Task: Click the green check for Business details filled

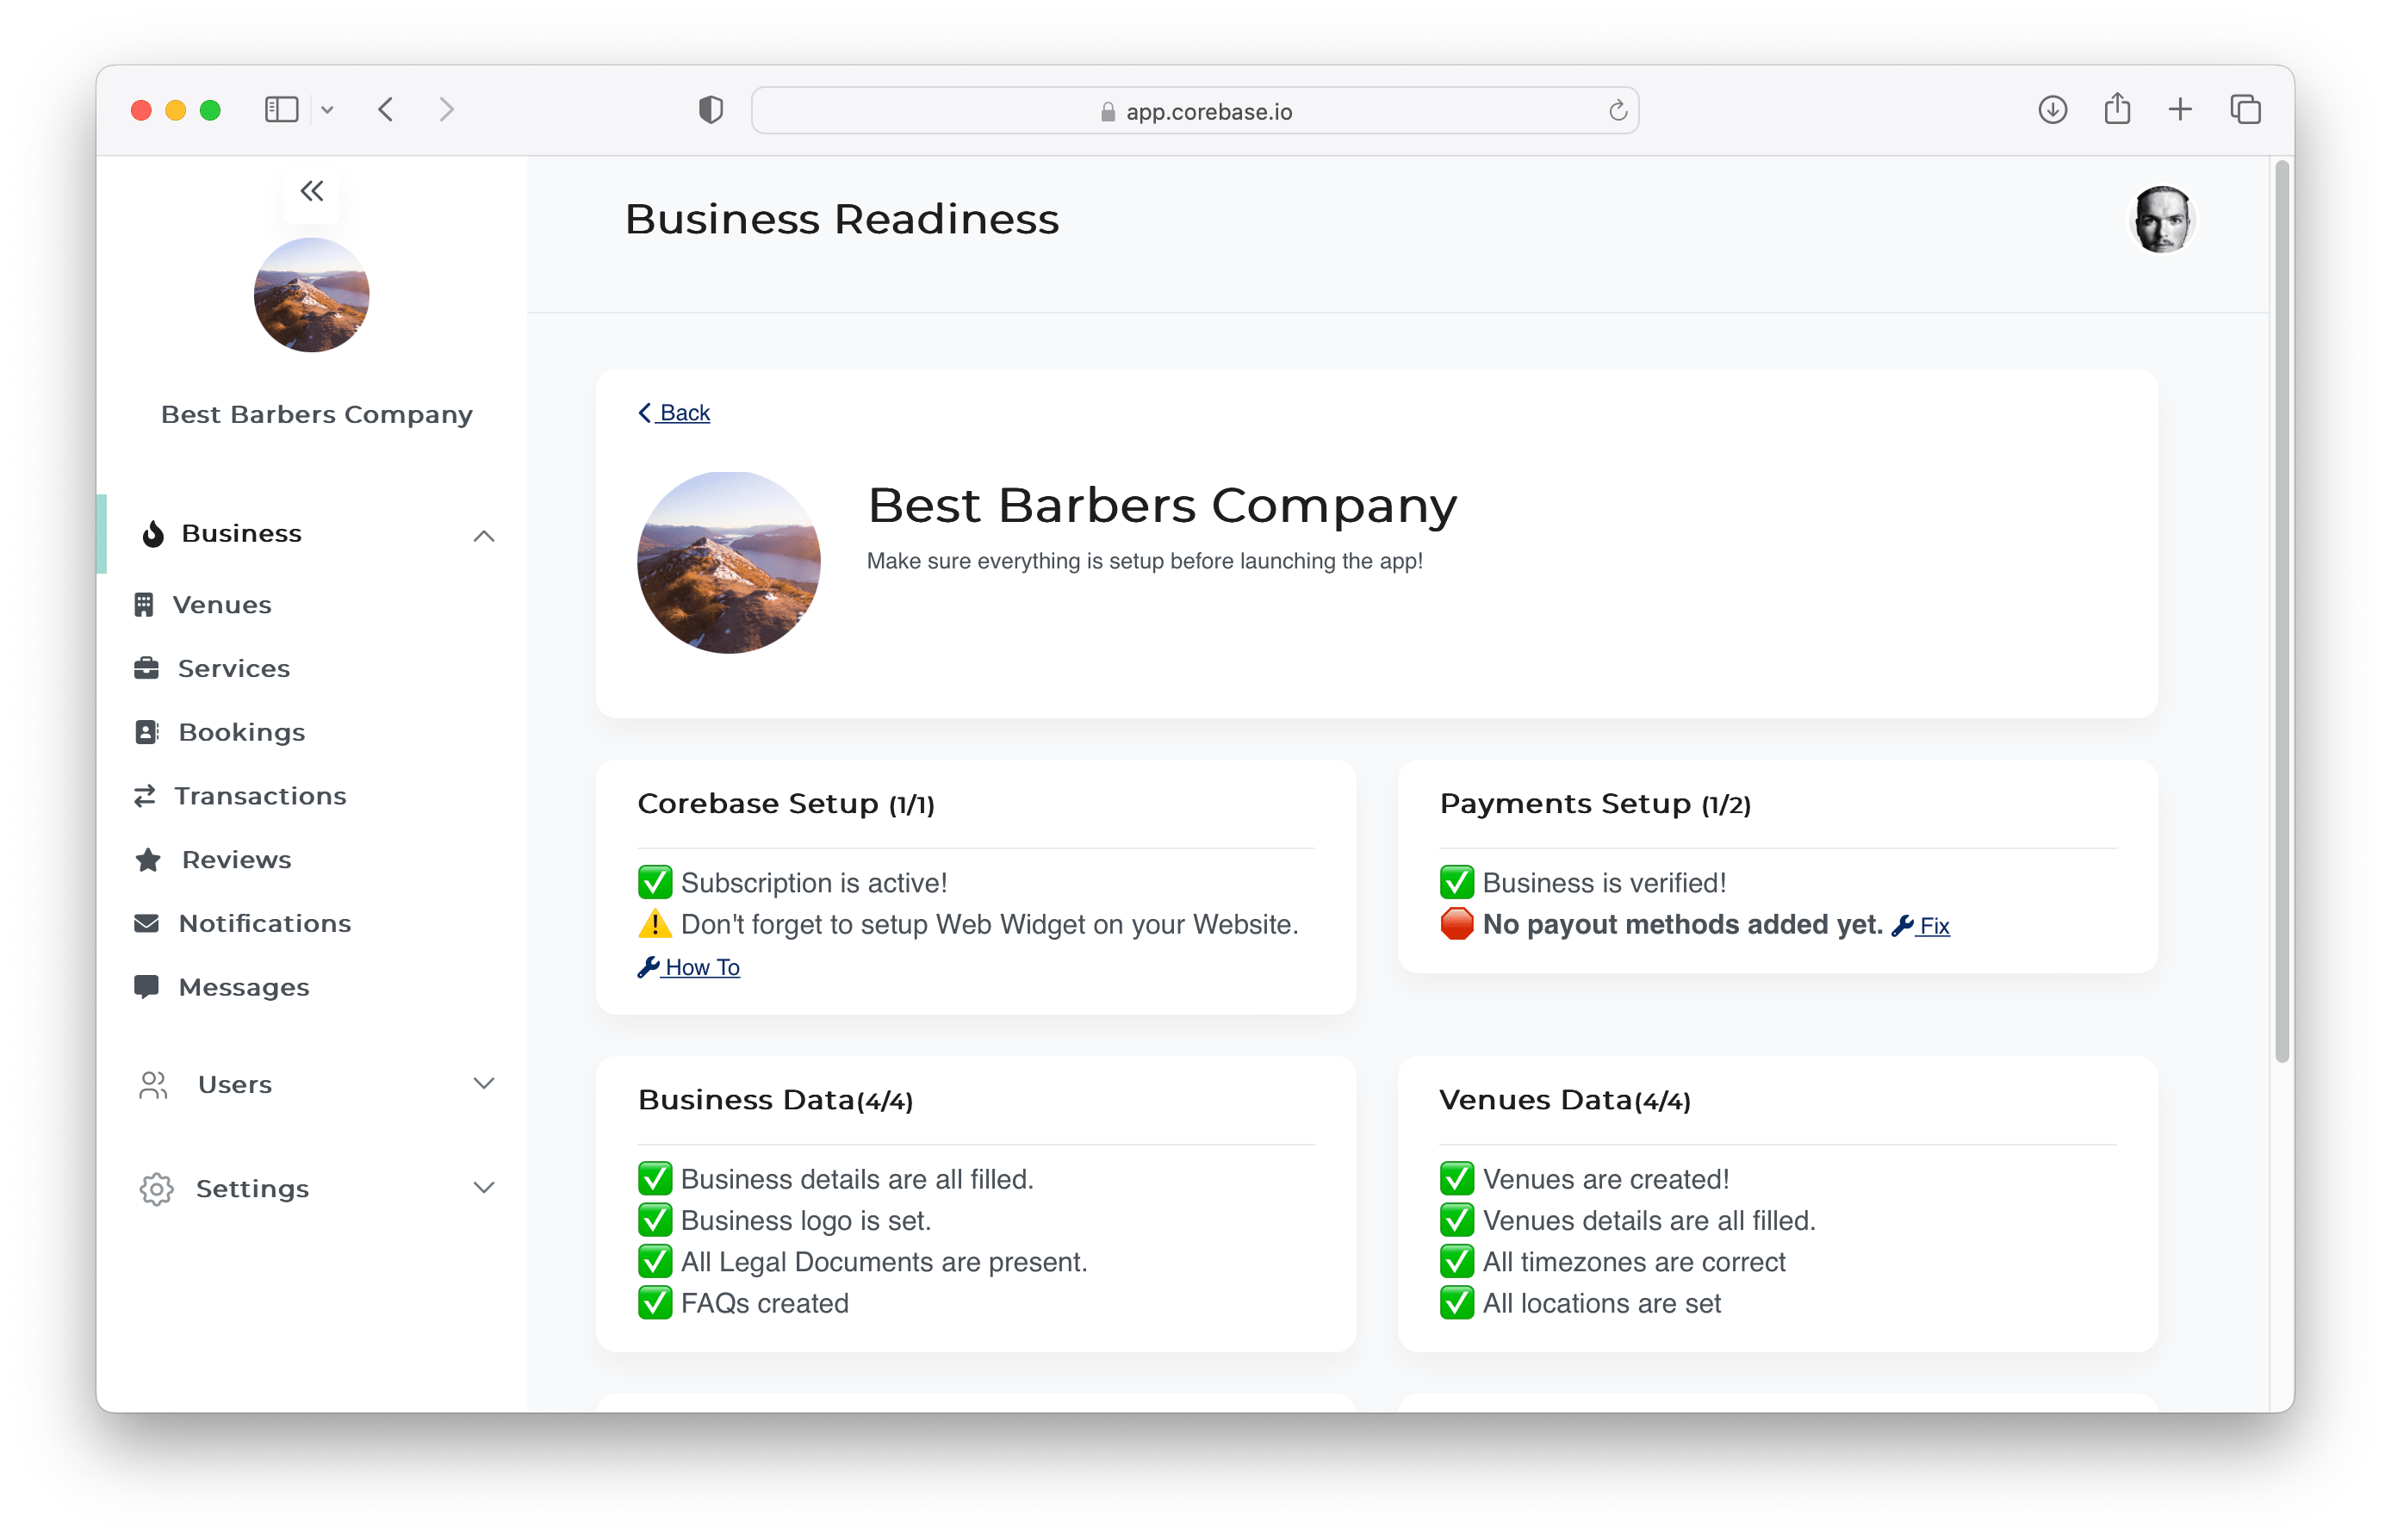Action: (655, 1179)
